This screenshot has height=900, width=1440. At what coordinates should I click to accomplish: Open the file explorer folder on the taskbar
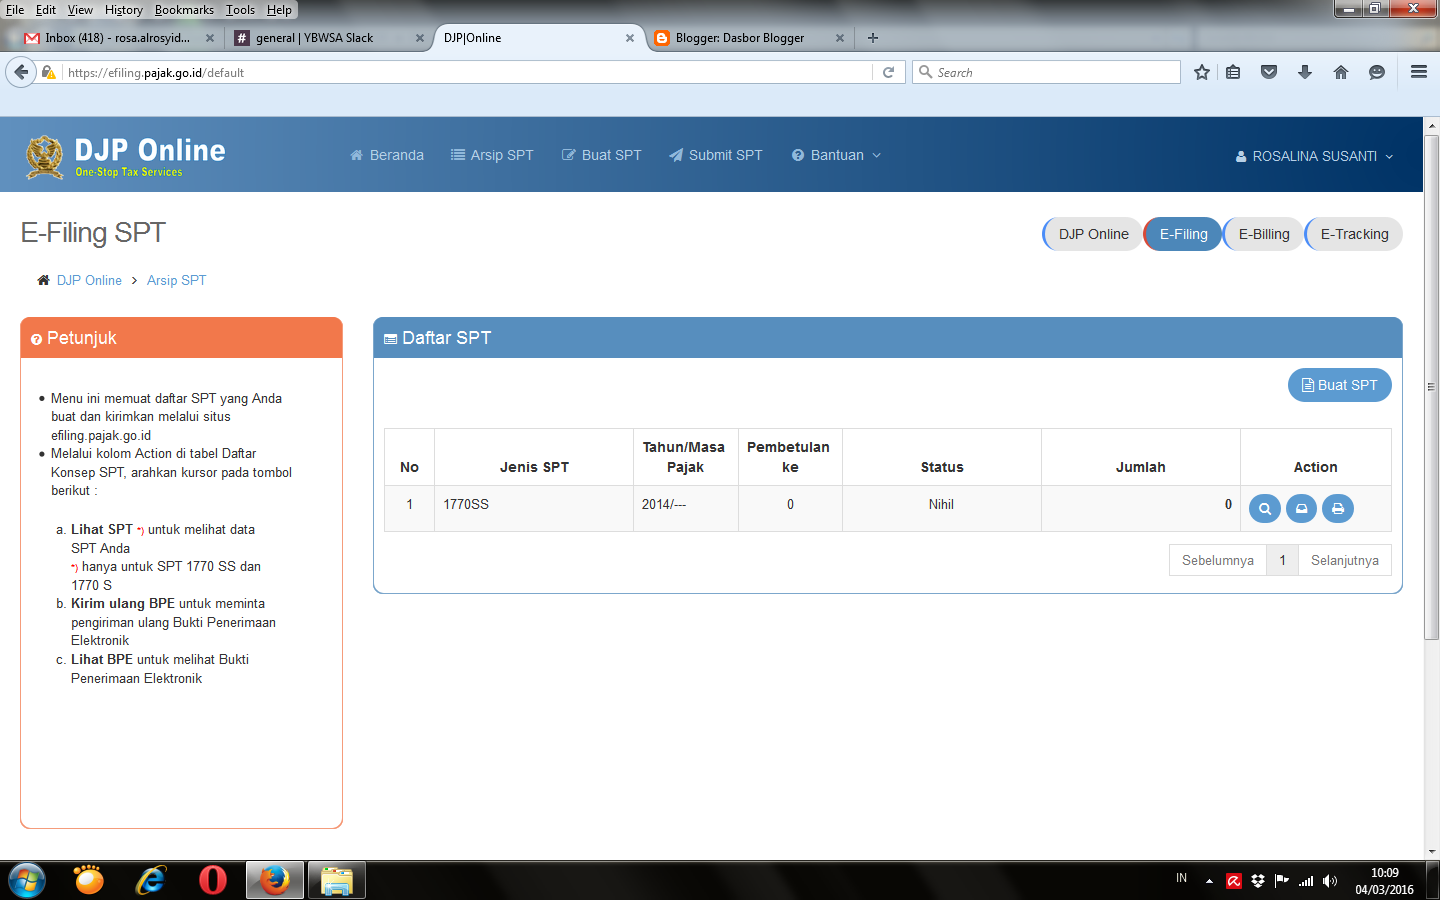[337, 881]
